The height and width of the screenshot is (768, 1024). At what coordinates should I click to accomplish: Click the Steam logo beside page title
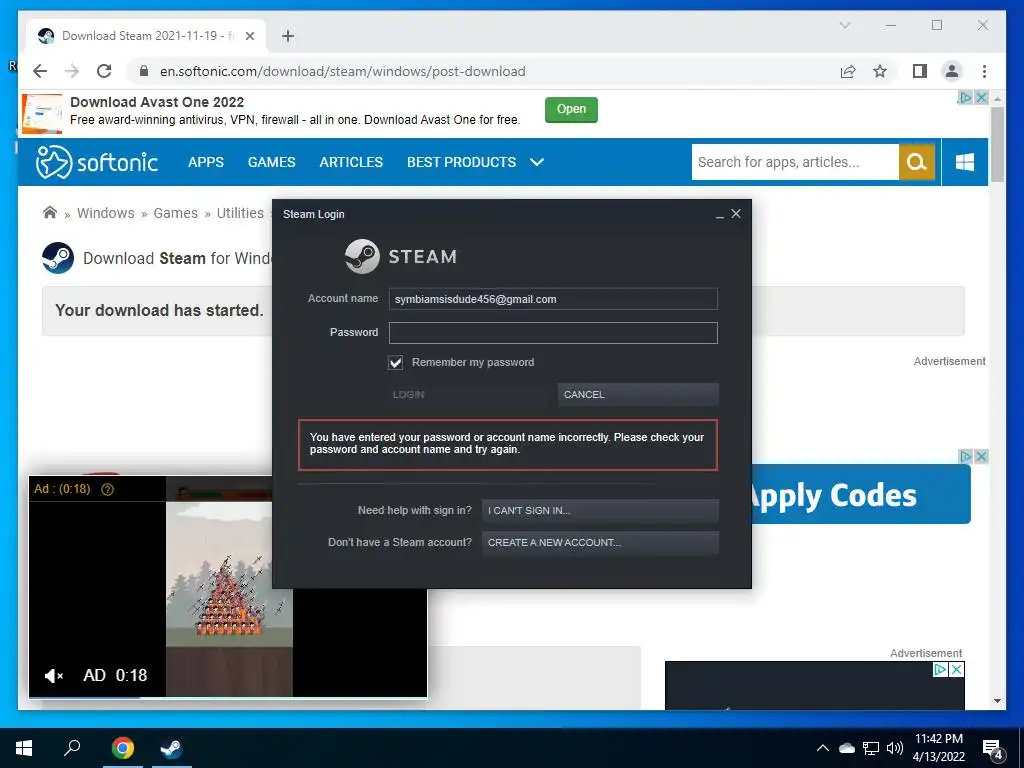[x=58, y=258]
